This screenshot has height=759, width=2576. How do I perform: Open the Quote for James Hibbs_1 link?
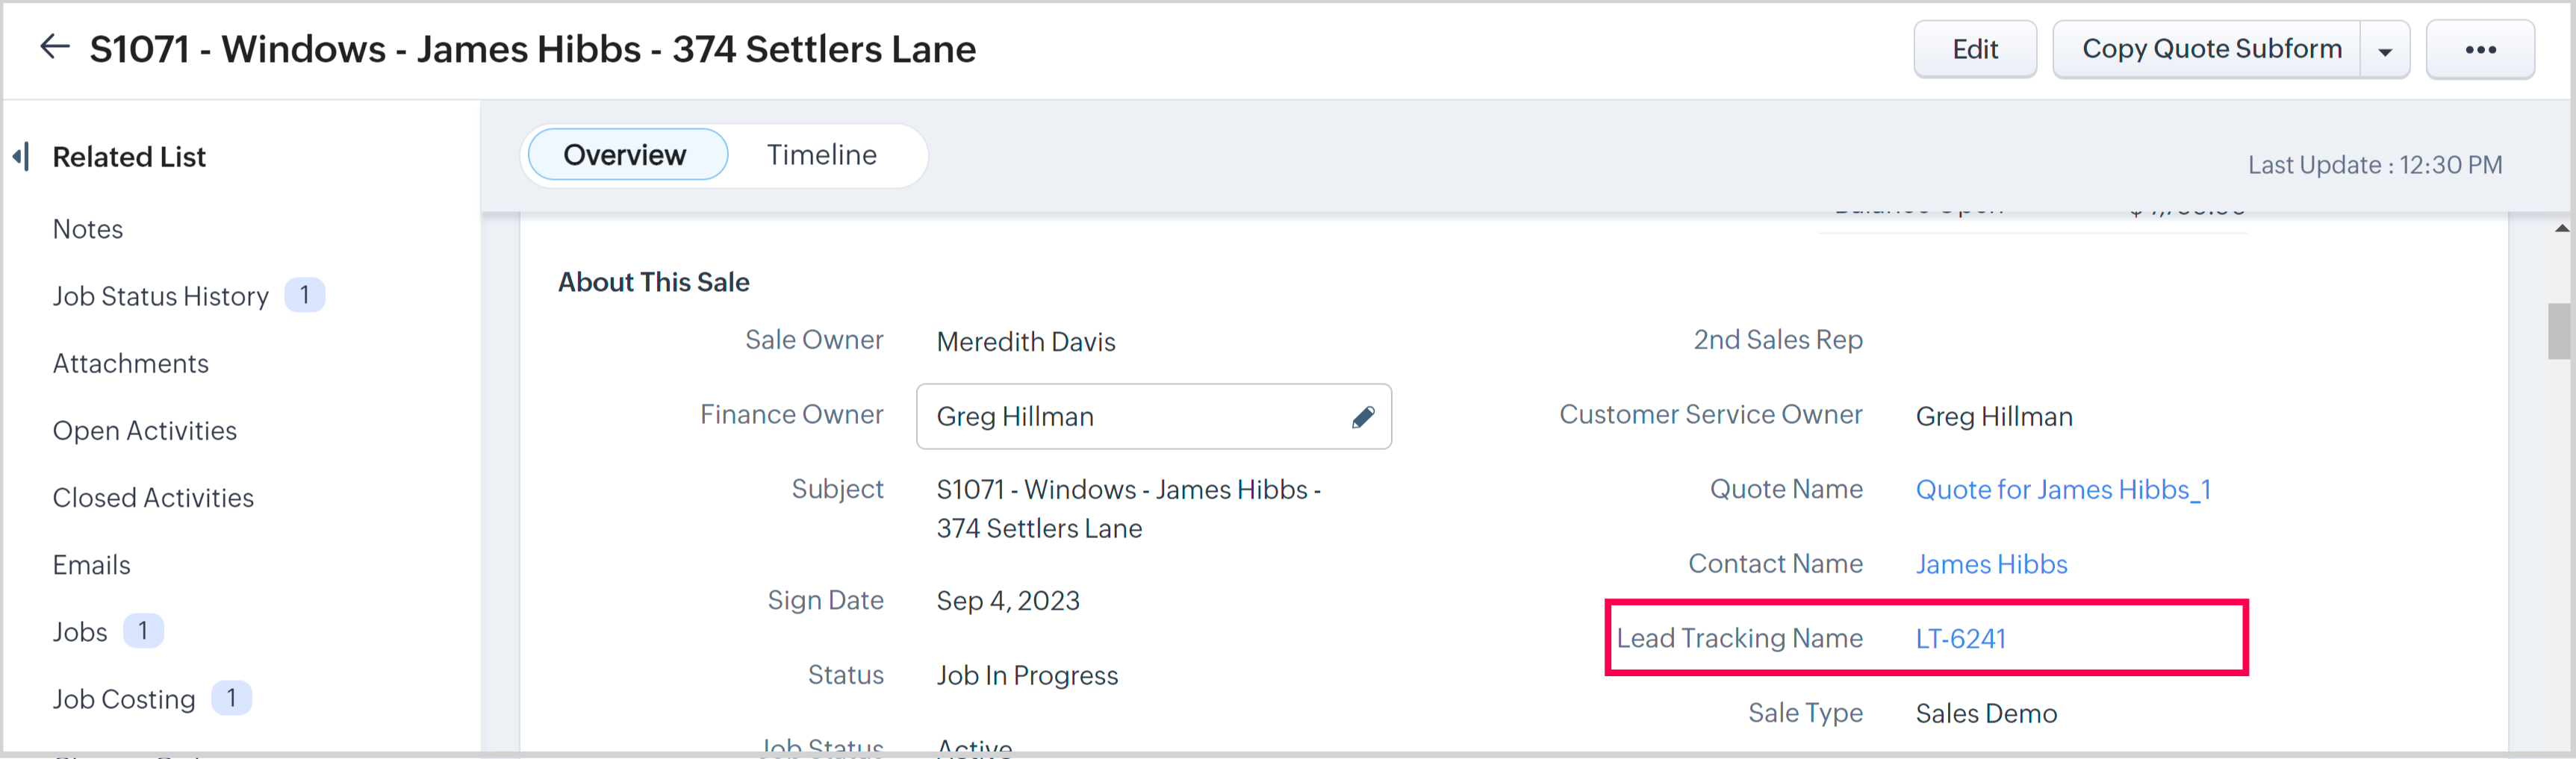click(x=2062, y=490)
